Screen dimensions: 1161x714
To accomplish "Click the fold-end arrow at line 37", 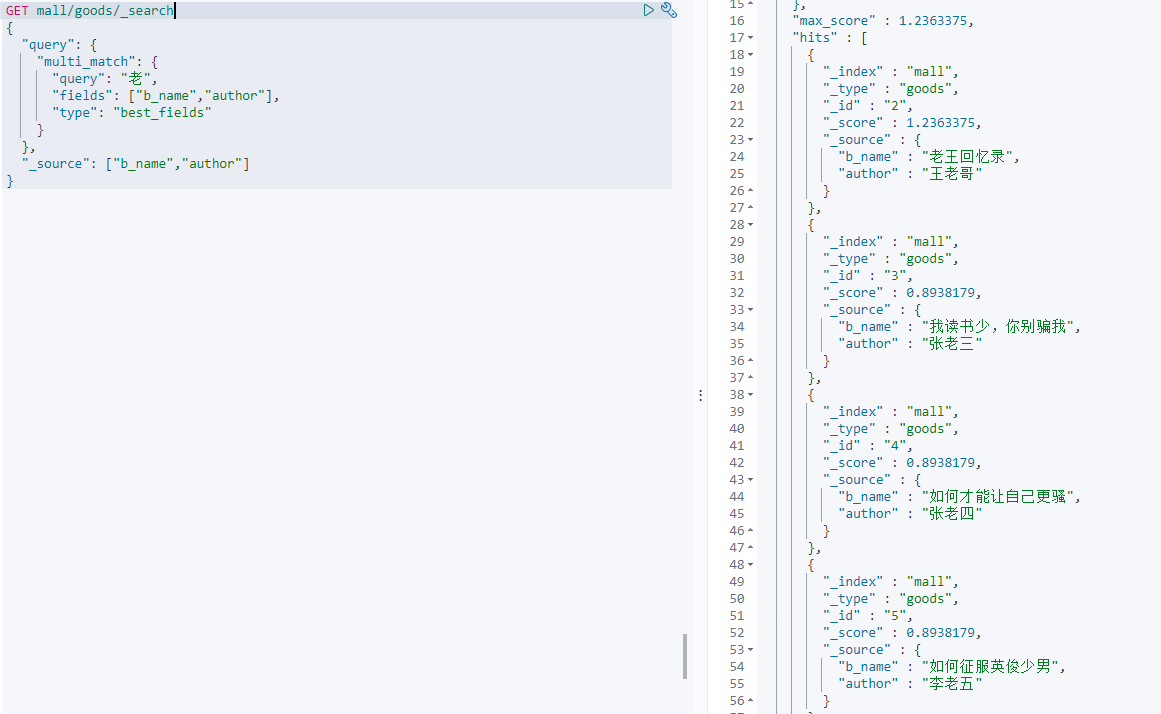I will (751, 378).
